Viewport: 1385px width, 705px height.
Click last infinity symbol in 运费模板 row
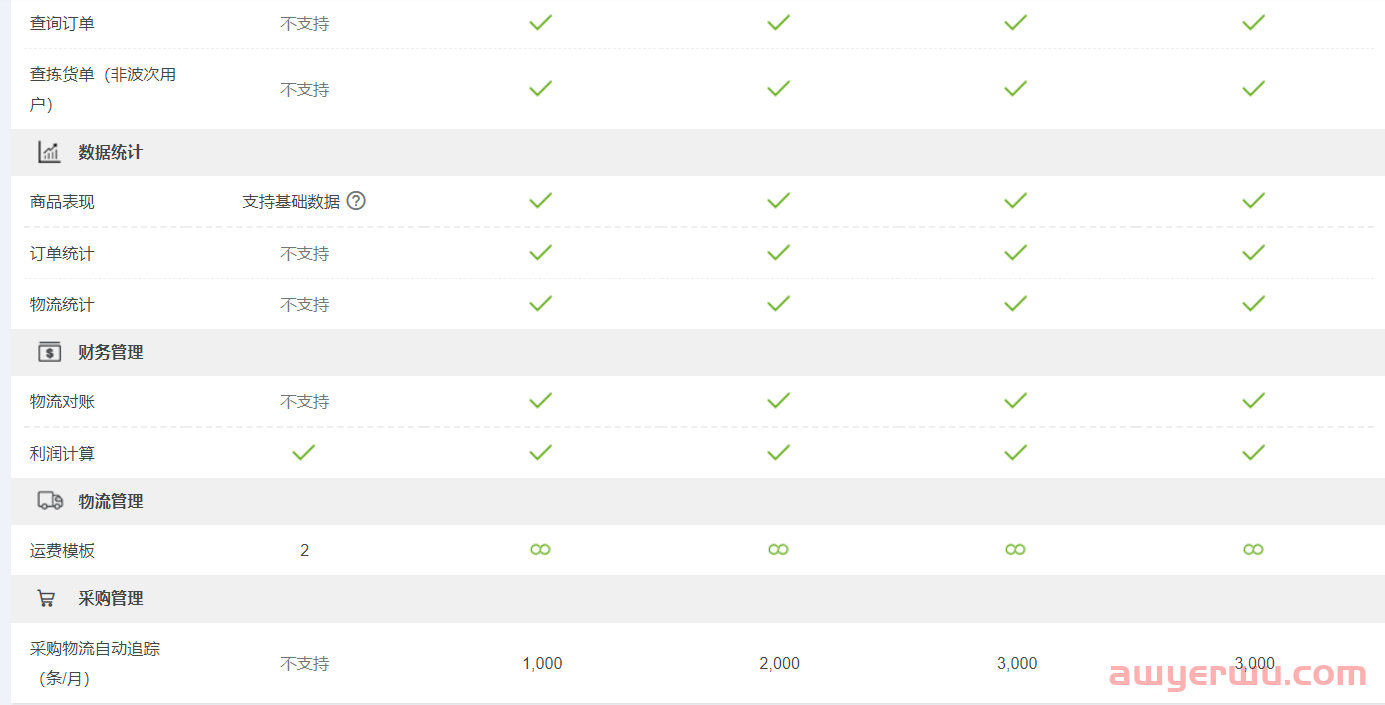click(1253, 550)
